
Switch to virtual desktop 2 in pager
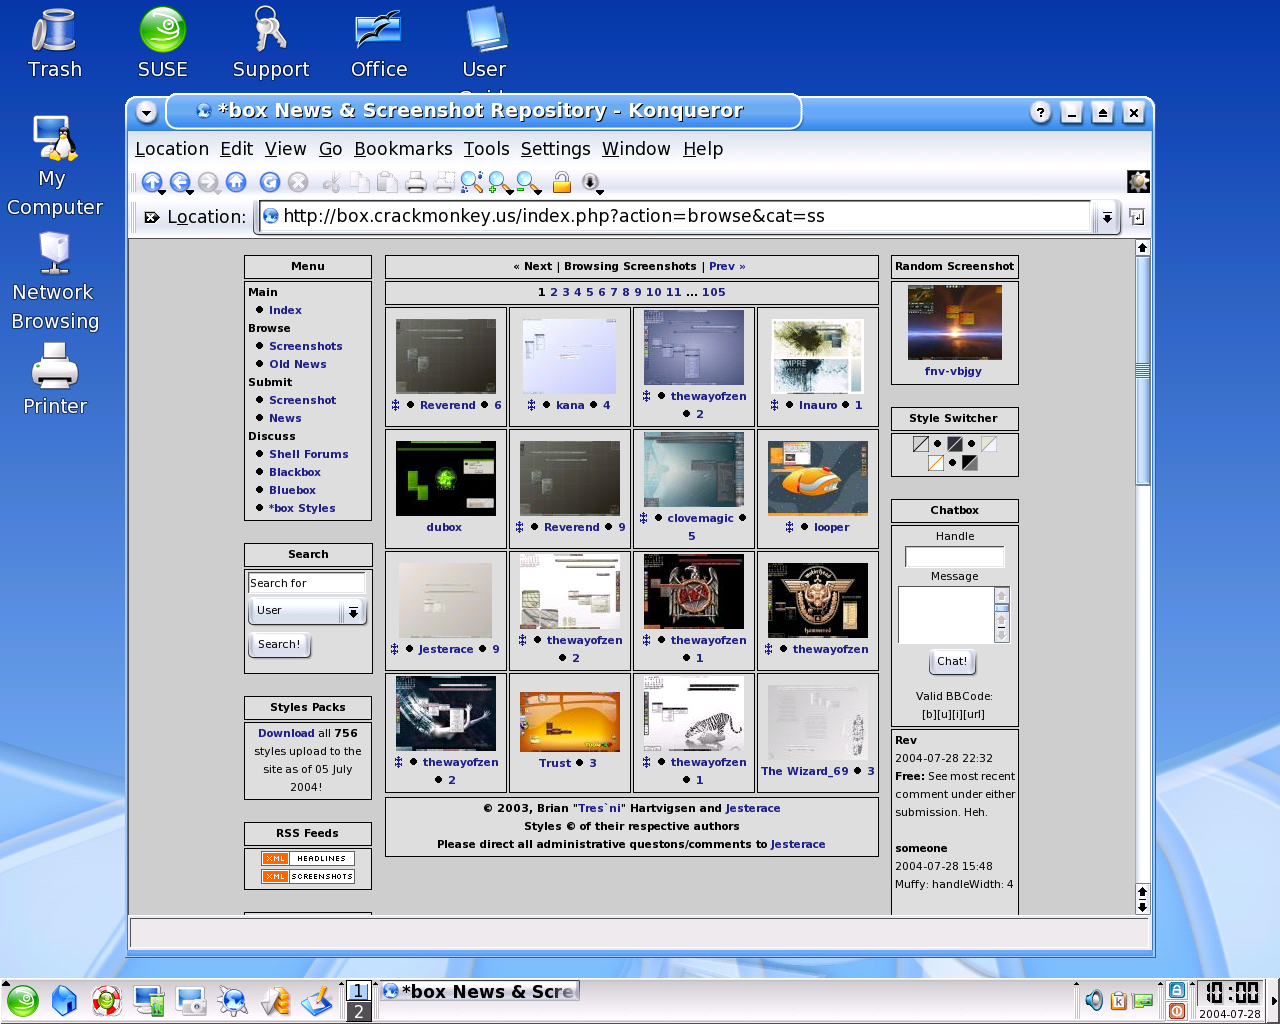[358, 1011]
